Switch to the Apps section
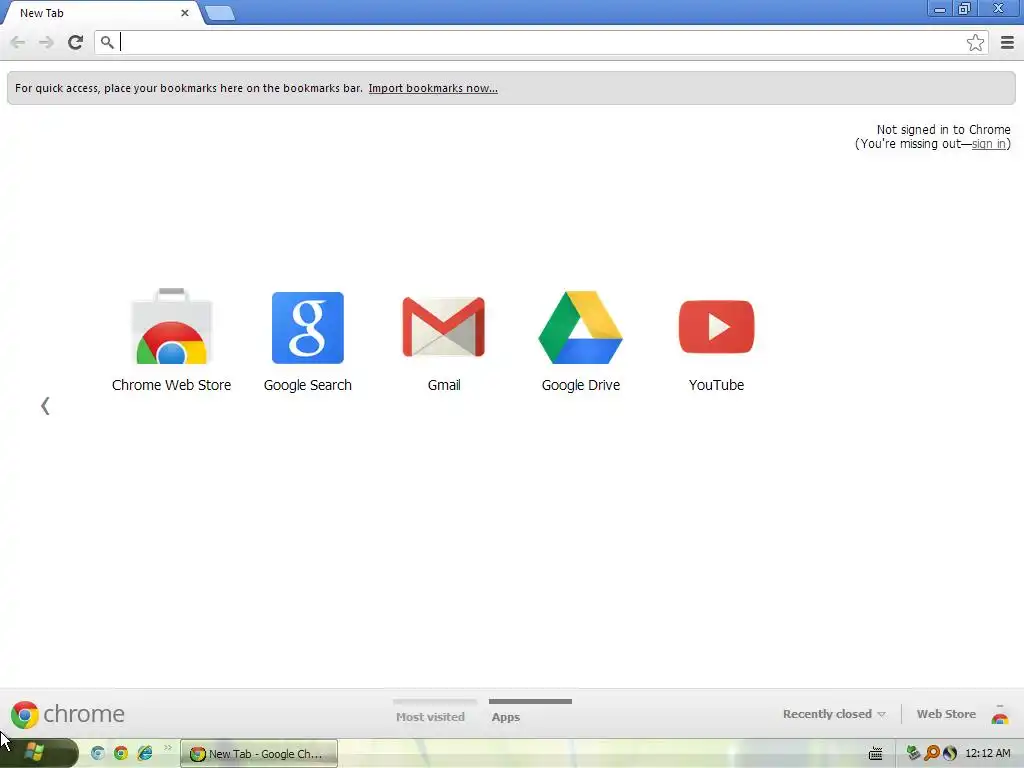Image resolution: width=1024 pixels, height=768 pixels. coord(505,716)
